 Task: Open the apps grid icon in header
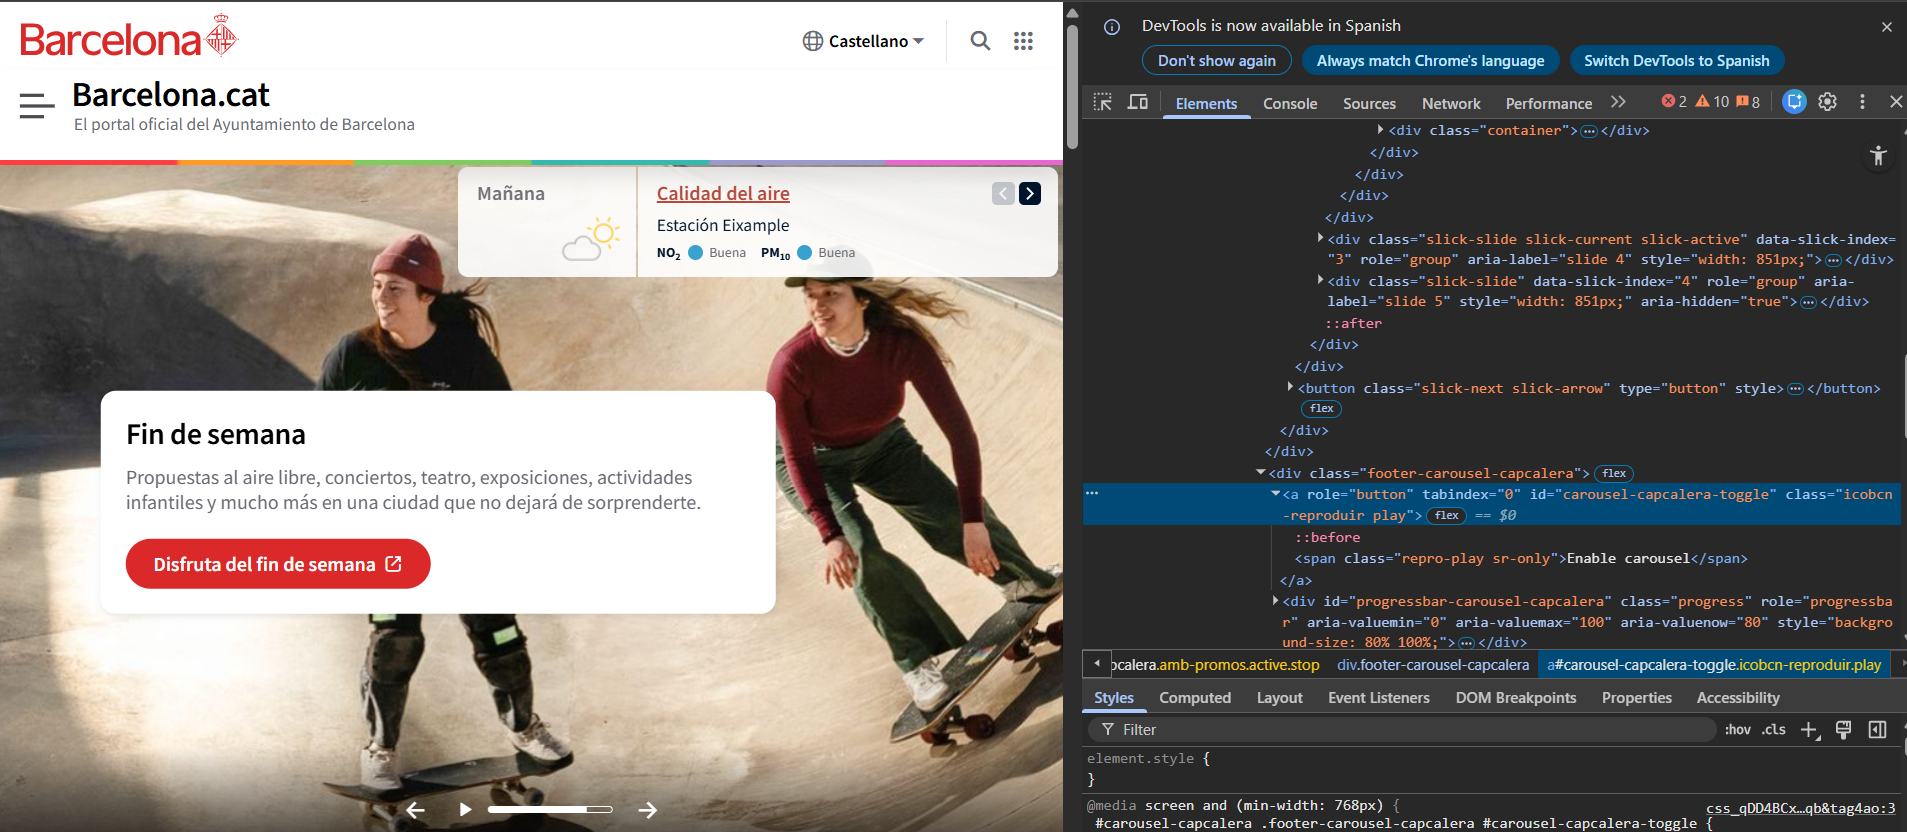tap(1023, 41)
